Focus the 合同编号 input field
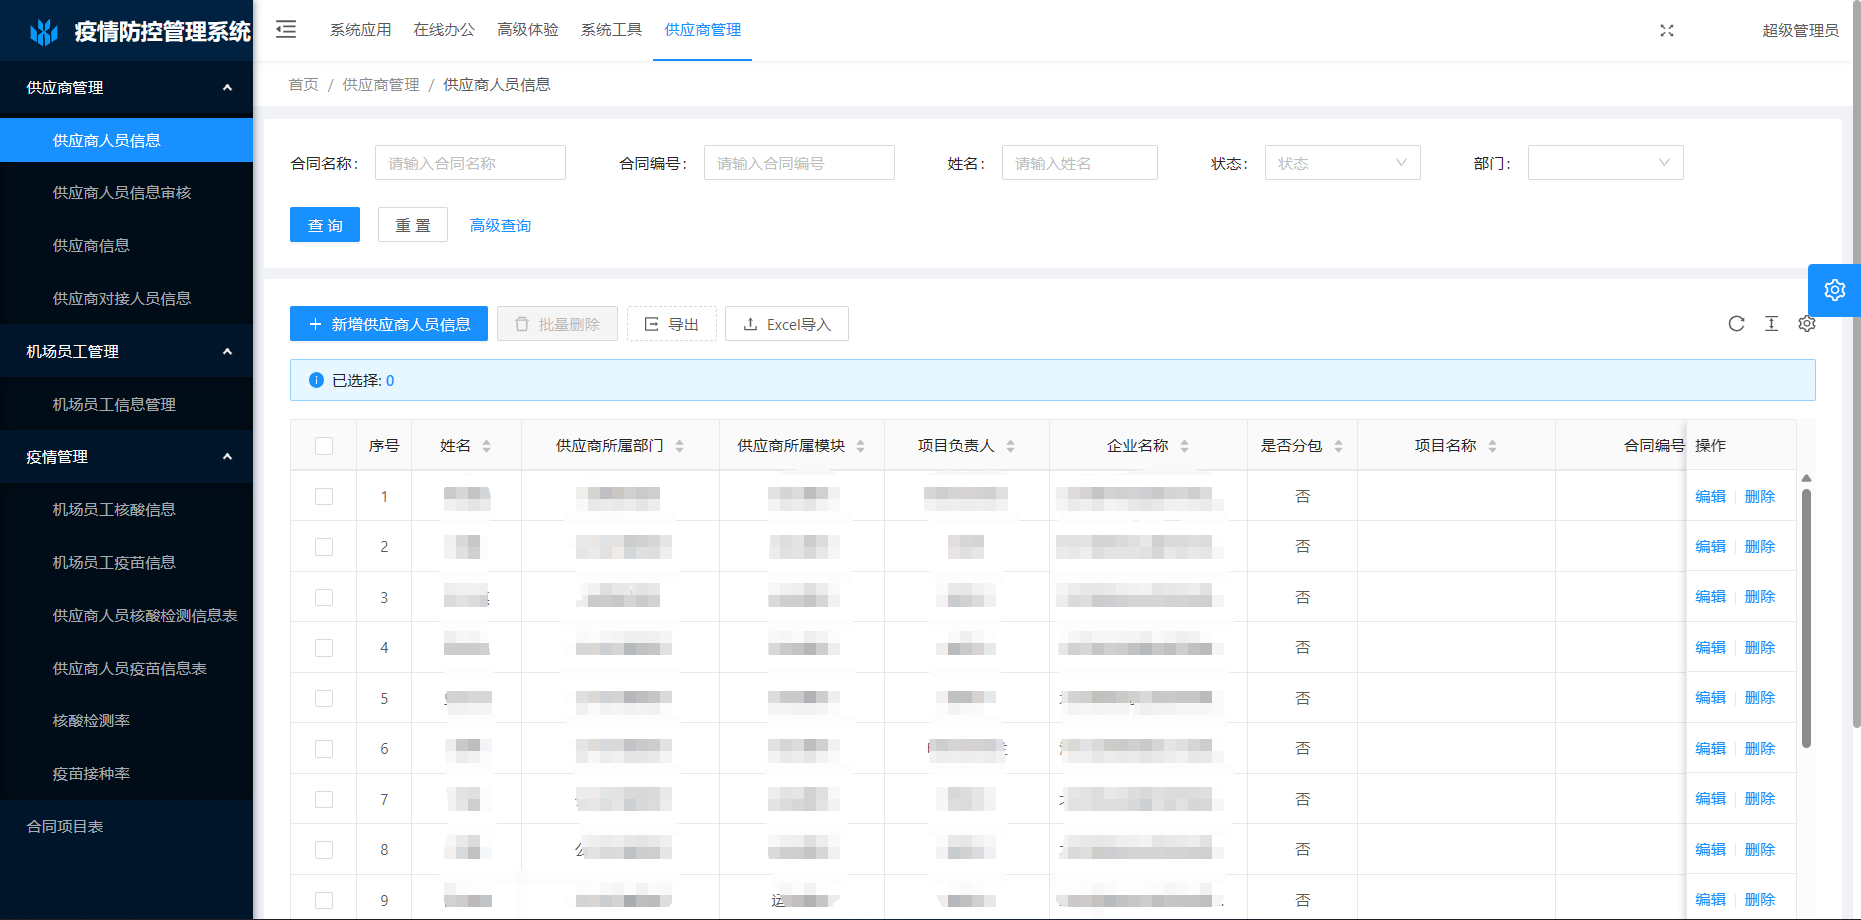 pos(799,163)
